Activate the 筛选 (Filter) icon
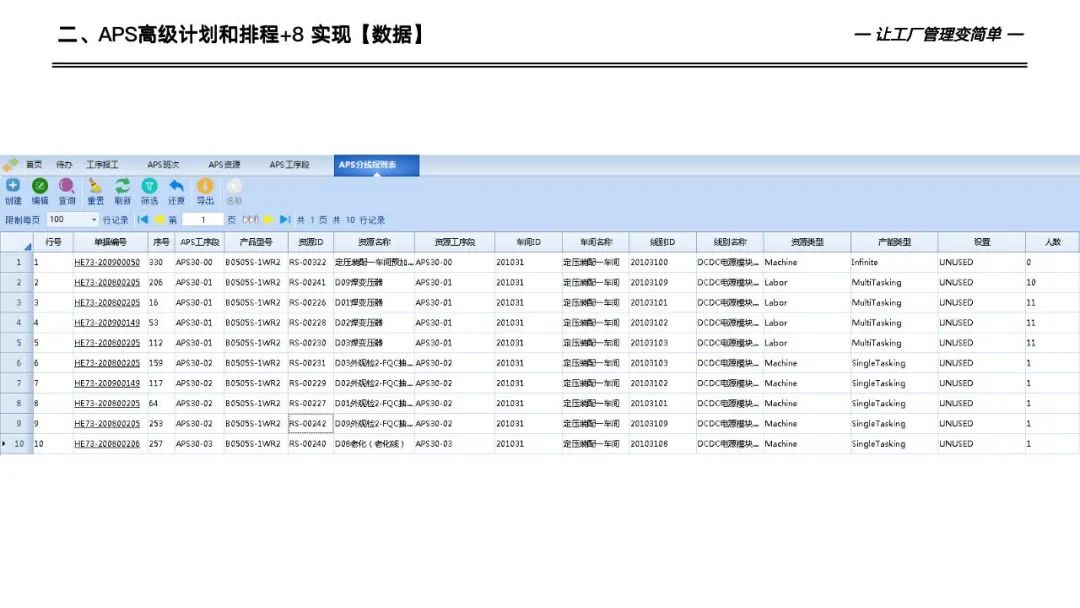1080x608 pixels. (x=149, y=186)
